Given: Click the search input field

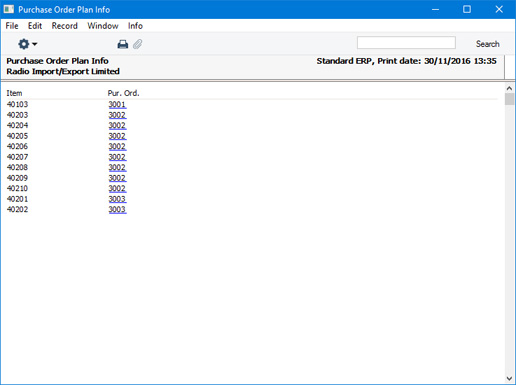Looking at the screenshot, I should coord(406,43).
